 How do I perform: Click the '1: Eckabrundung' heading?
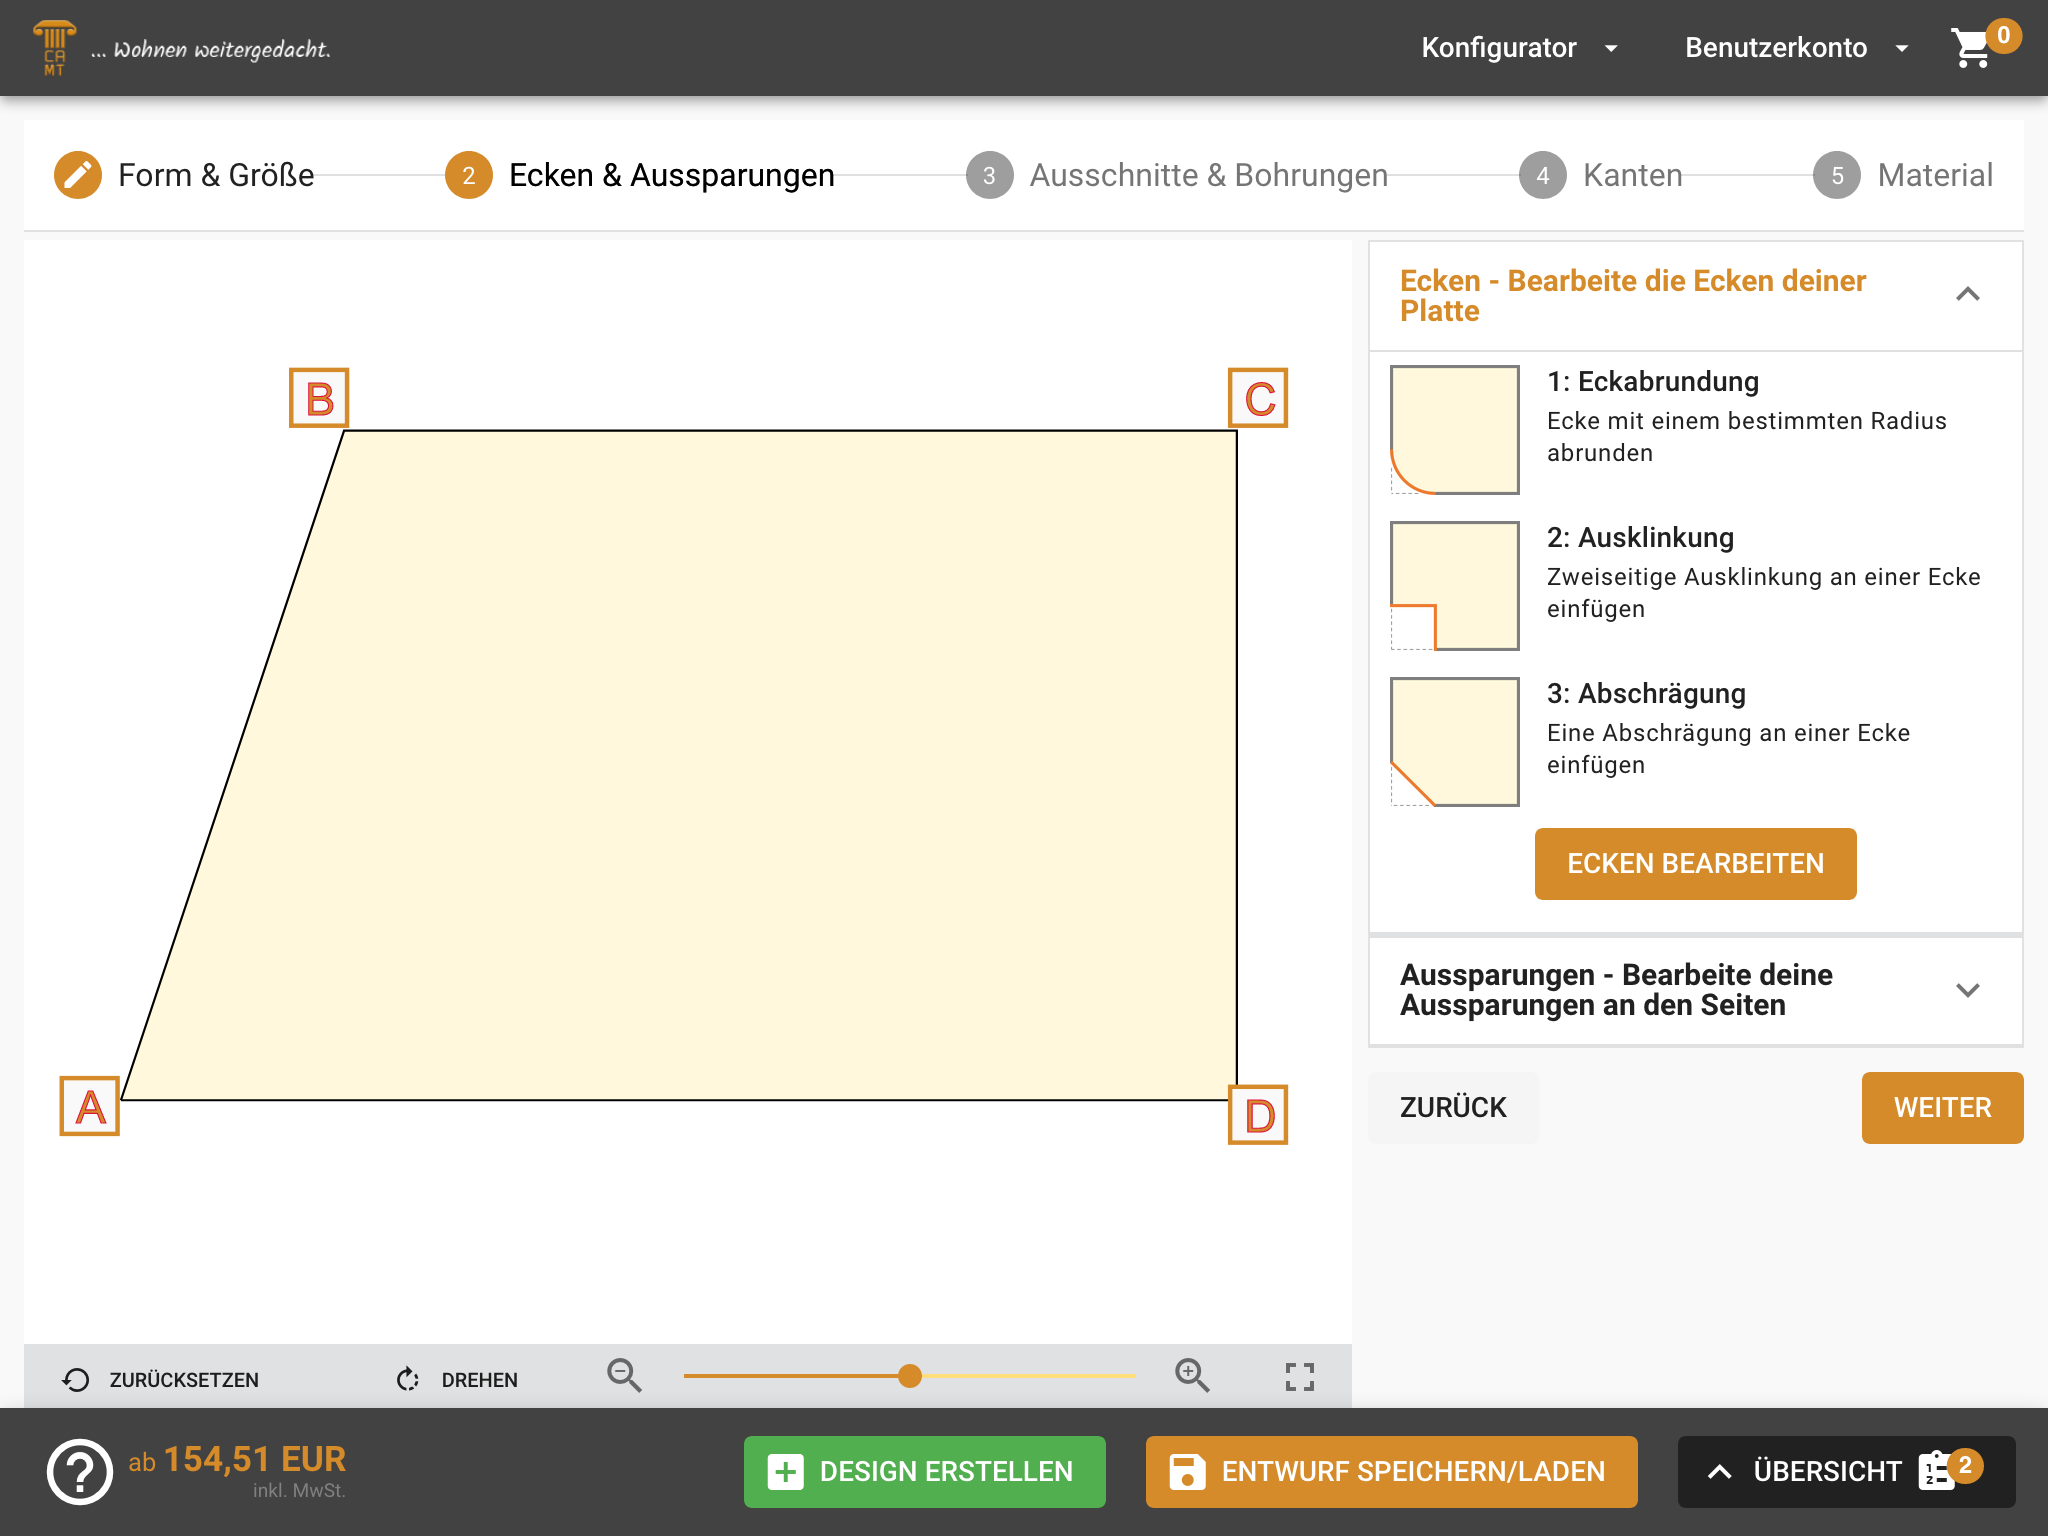coord(1652,381)
